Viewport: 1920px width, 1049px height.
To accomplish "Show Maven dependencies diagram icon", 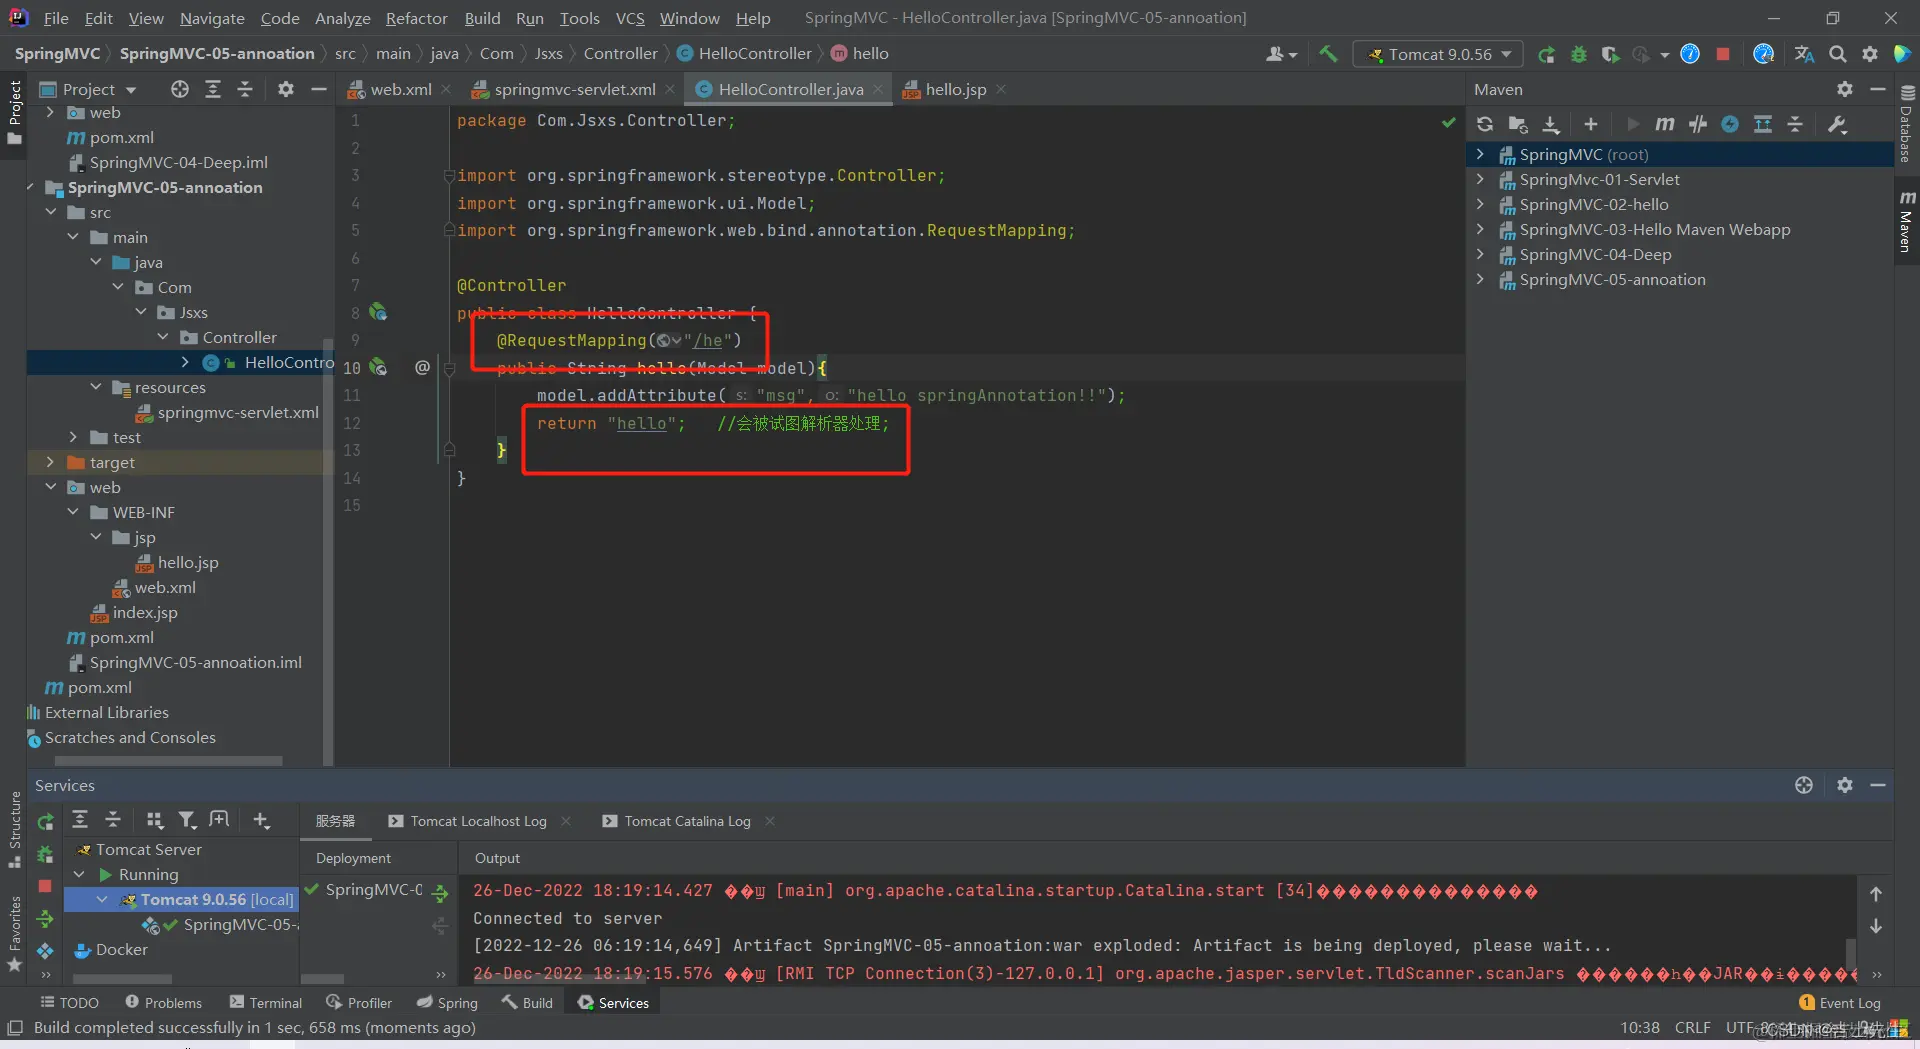I will pos(1763,124).
